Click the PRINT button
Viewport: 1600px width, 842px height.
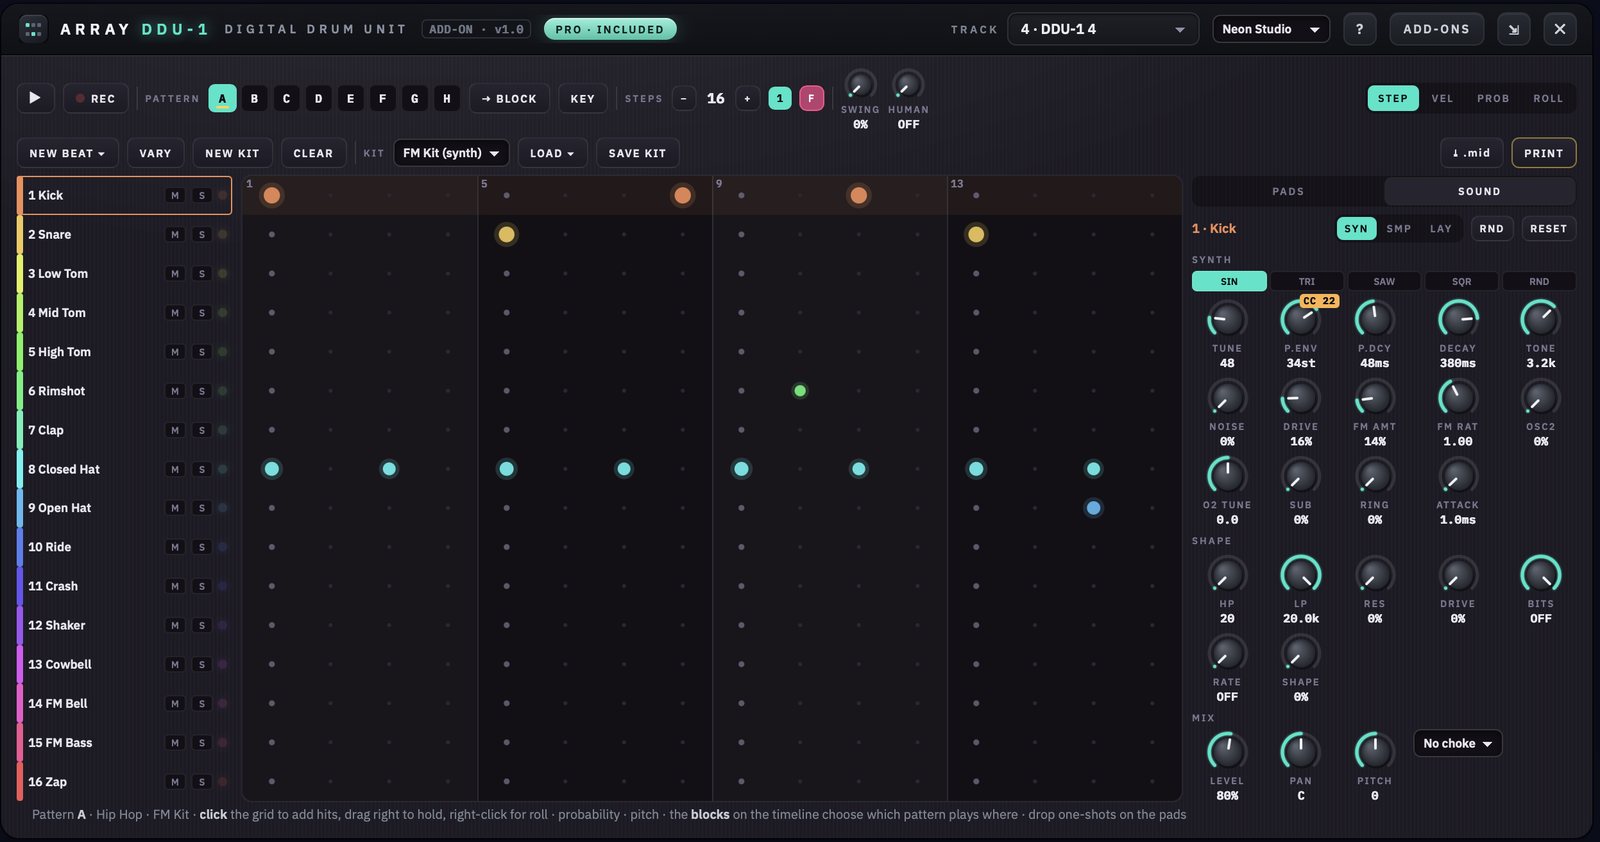[1544, 153]
